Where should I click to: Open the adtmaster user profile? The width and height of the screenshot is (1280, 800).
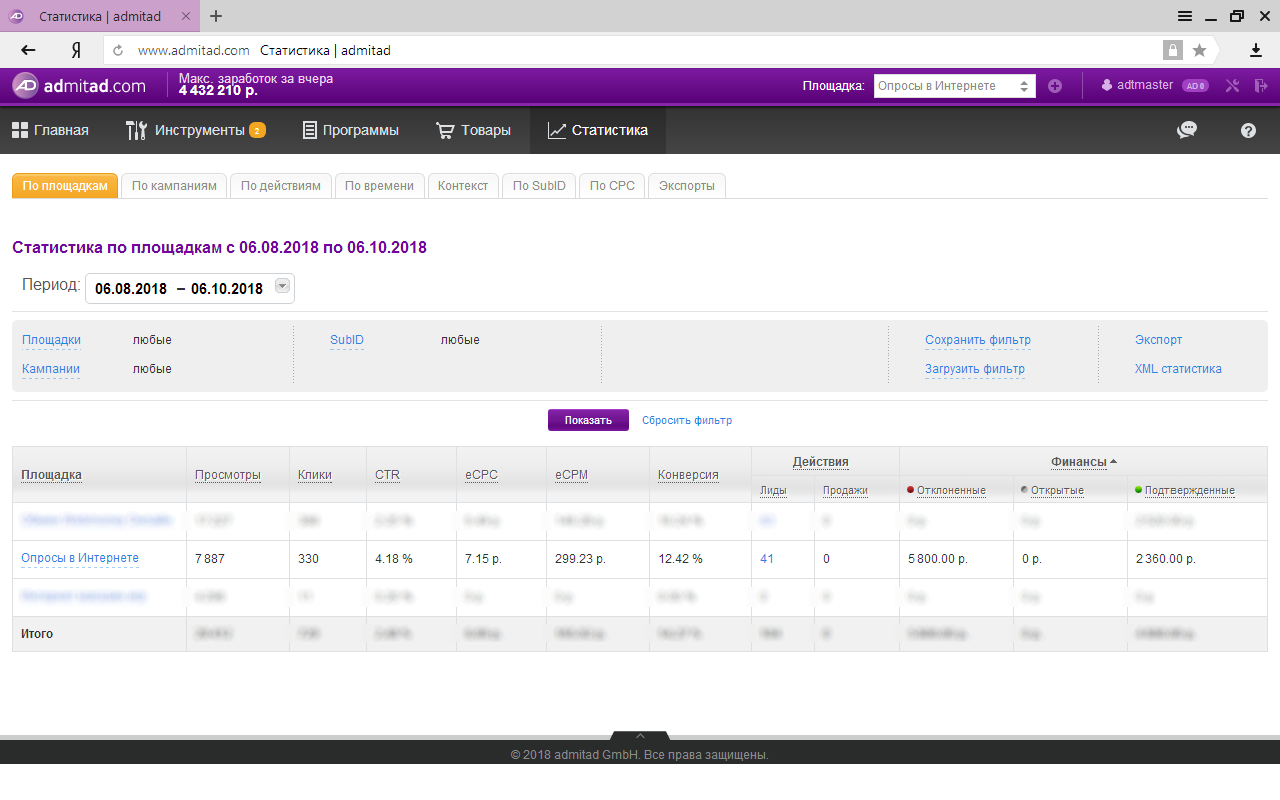1137,86
